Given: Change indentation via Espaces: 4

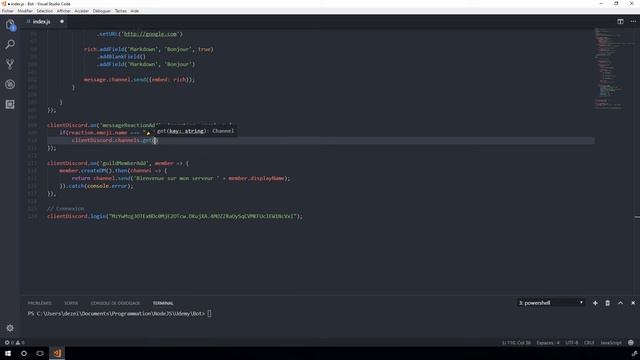Looking at the screenshot, I should 548,342.
